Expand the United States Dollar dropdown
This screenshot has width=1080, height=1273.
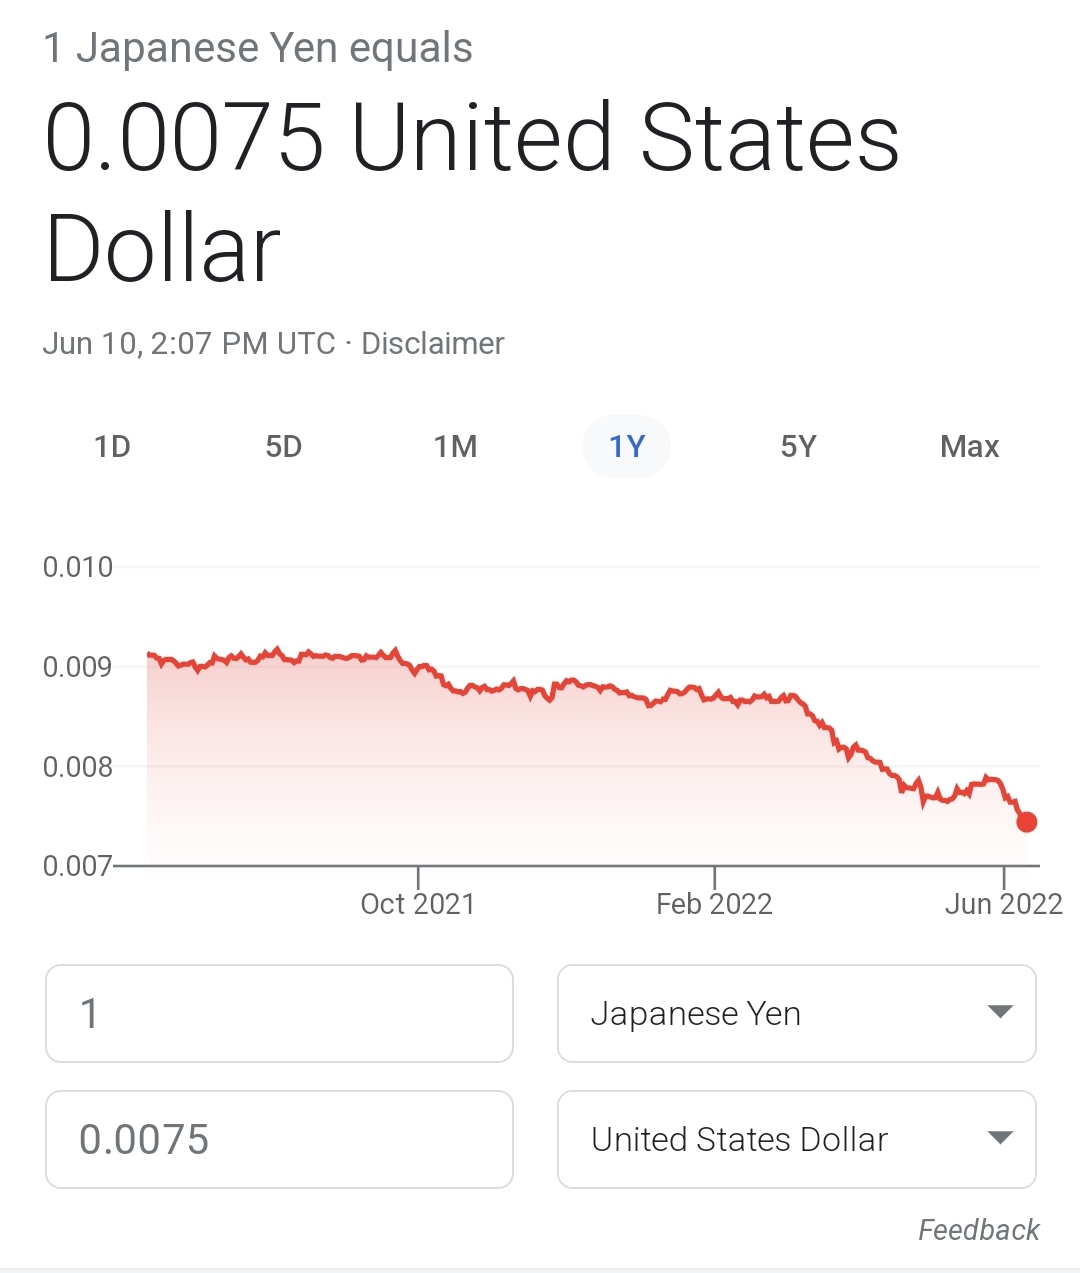796,1139
